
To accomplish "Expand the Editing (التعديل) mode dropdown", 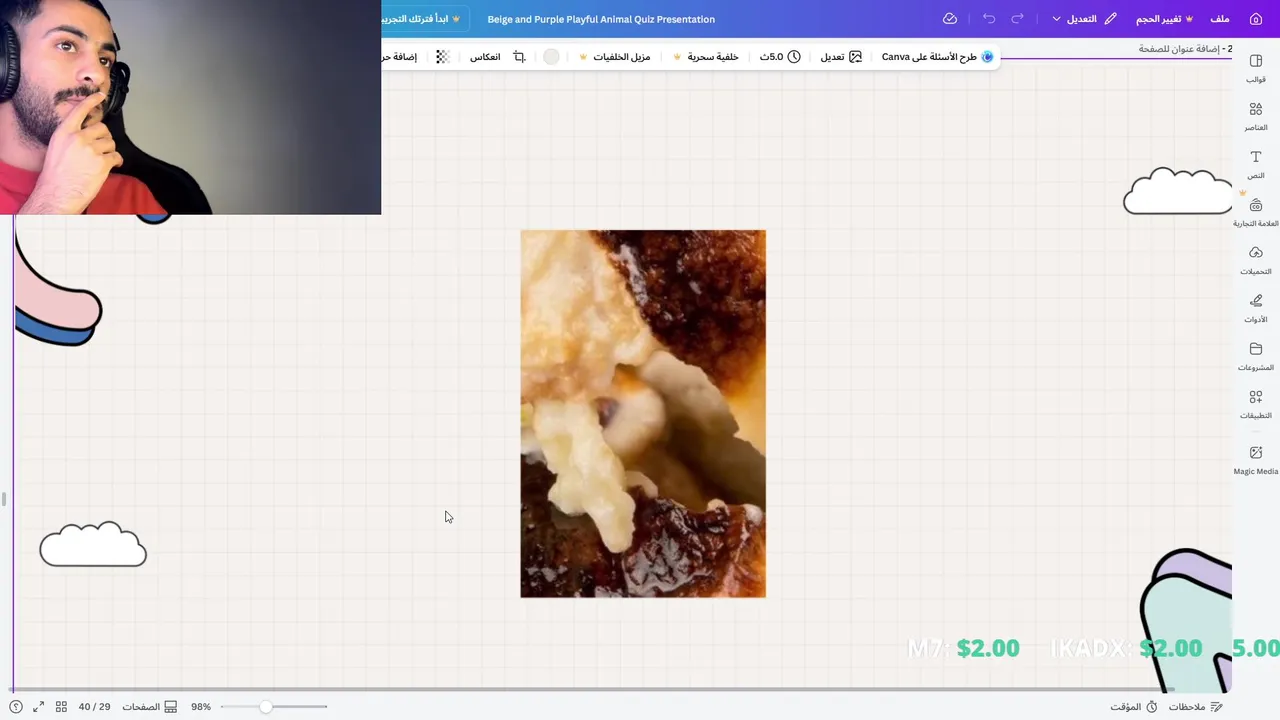I will 1084,19.
